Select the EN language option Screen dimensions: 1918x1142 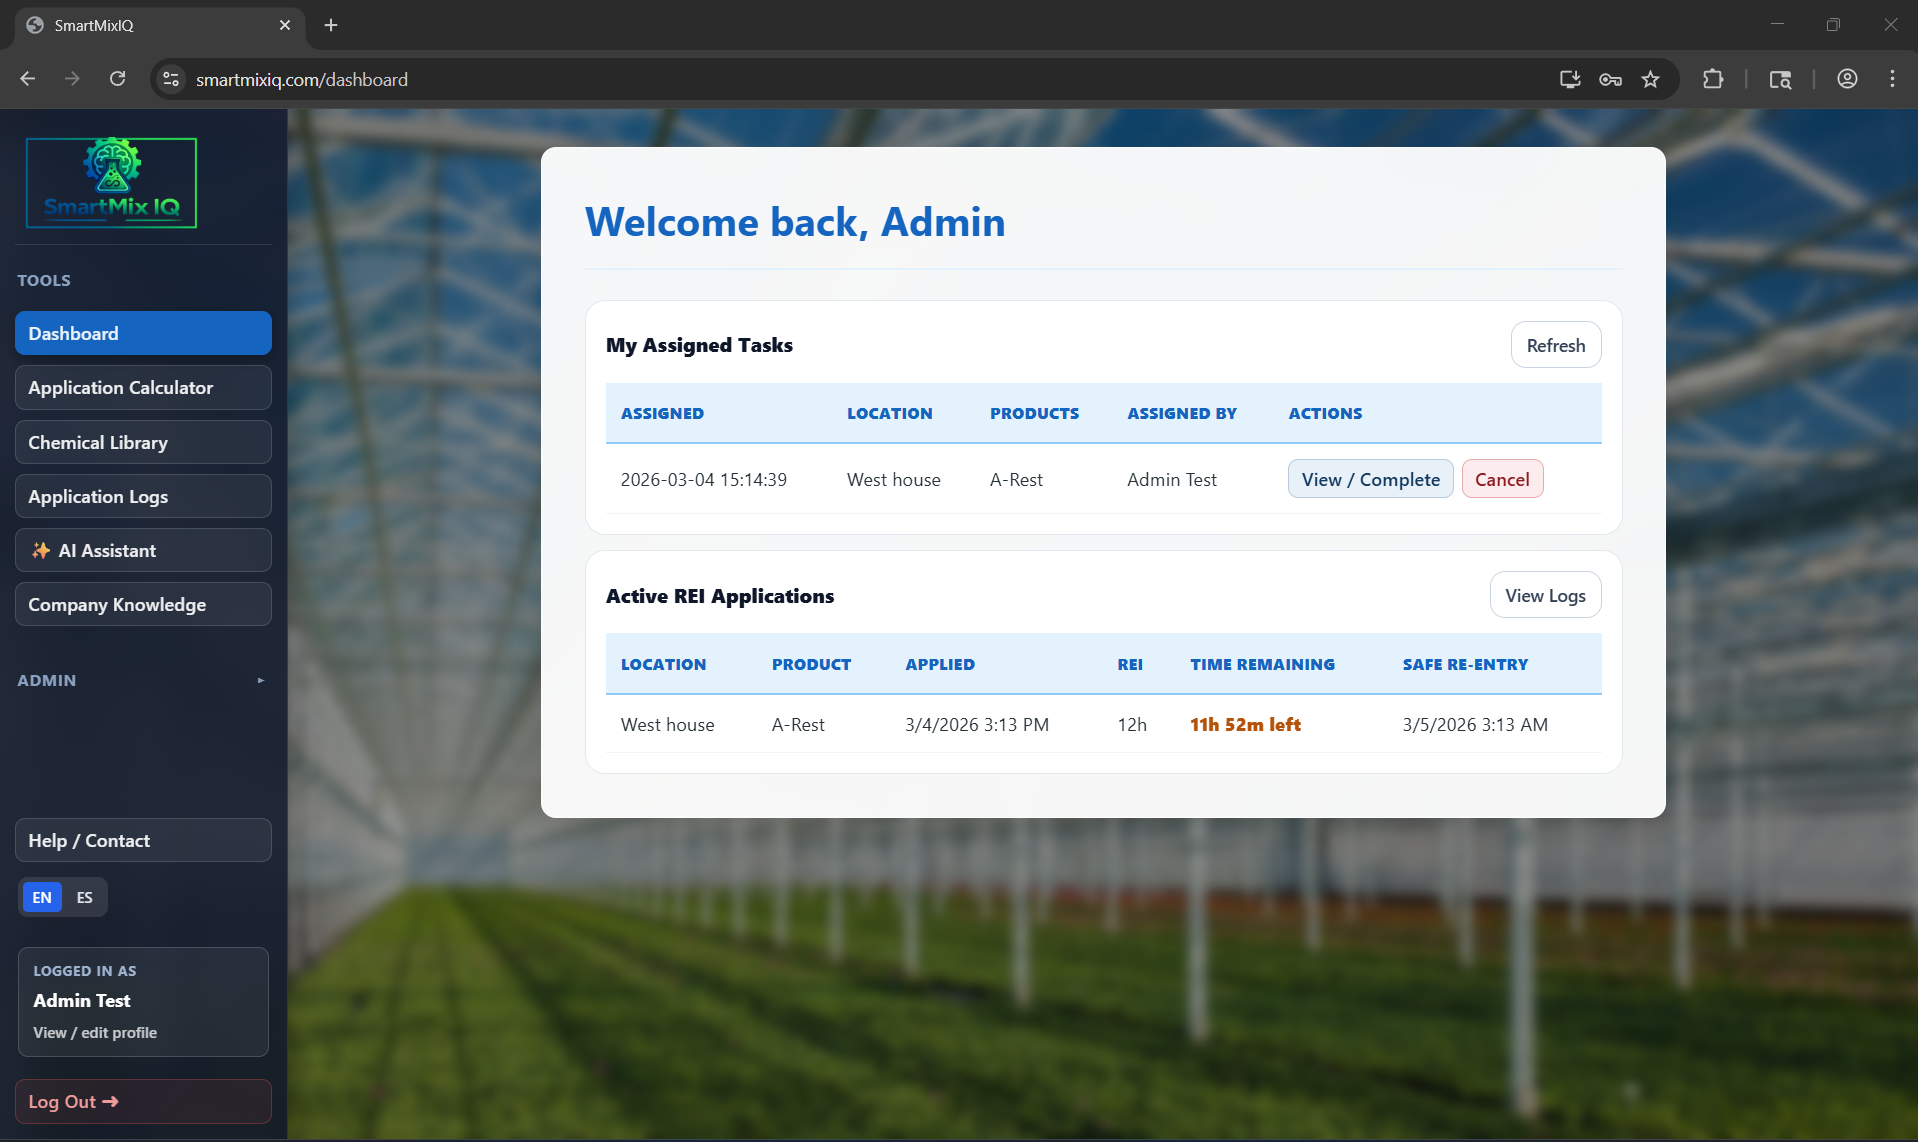pyautogui.click(x=40, y=897)
